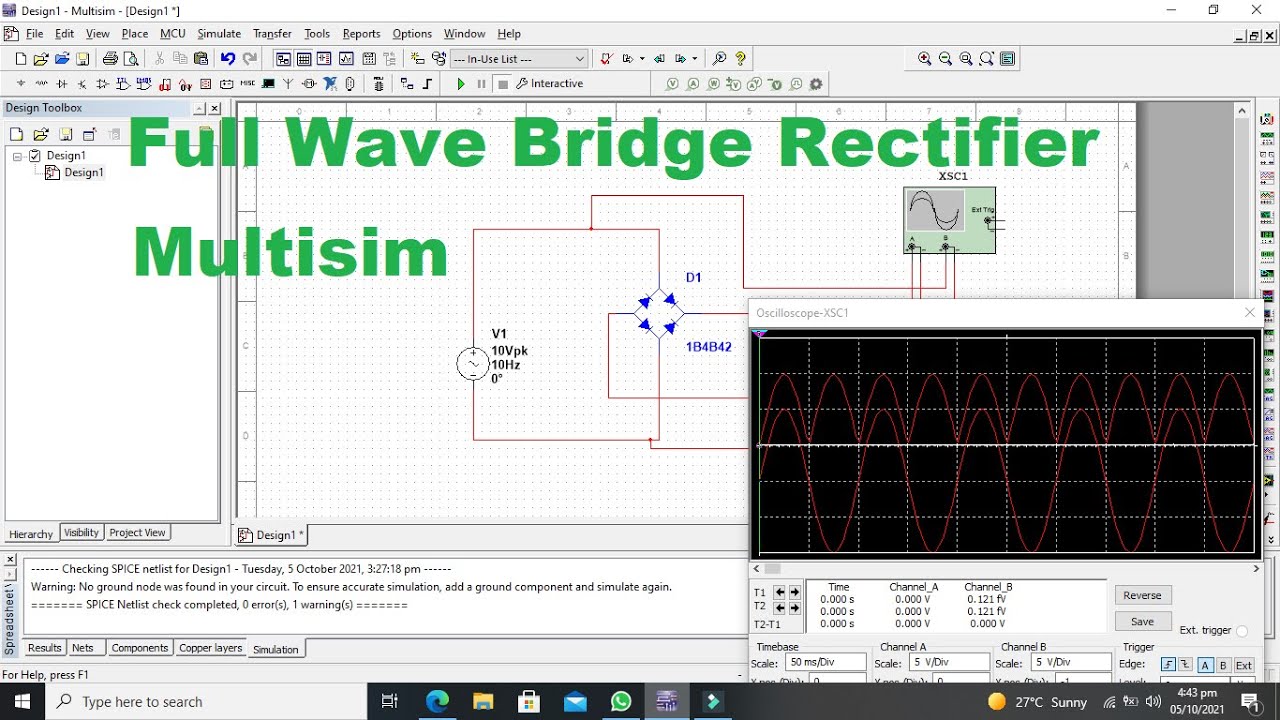Toggle the Spreadsheet view icon
Viewport: 1280px width, 720px height.
[304, 59]
